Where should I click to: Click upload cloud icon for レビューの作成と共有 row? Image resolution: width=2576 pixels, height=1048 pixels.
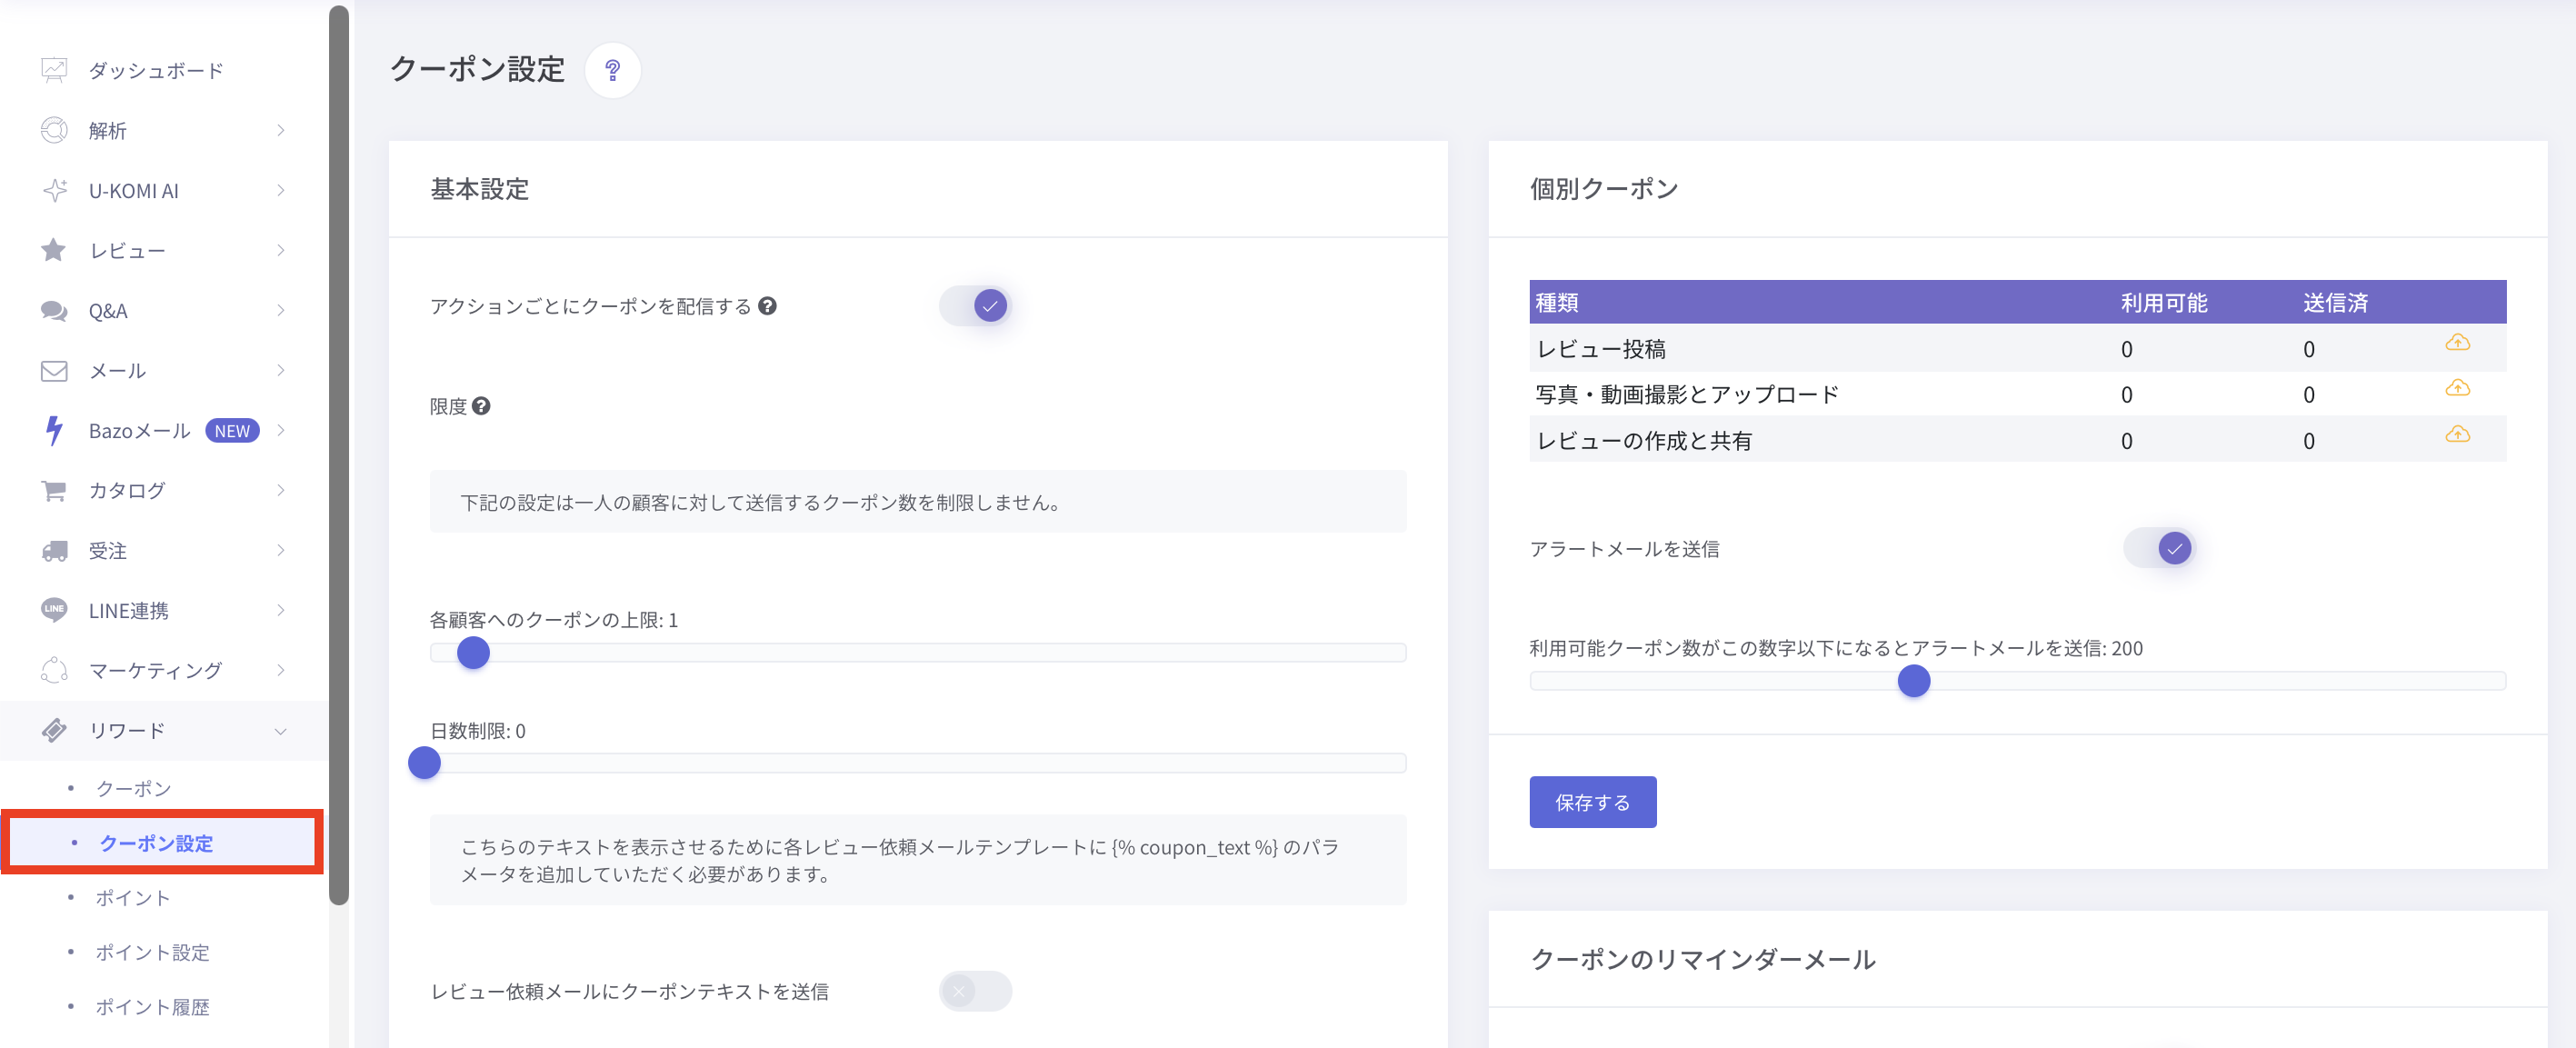coord(2456,434)
